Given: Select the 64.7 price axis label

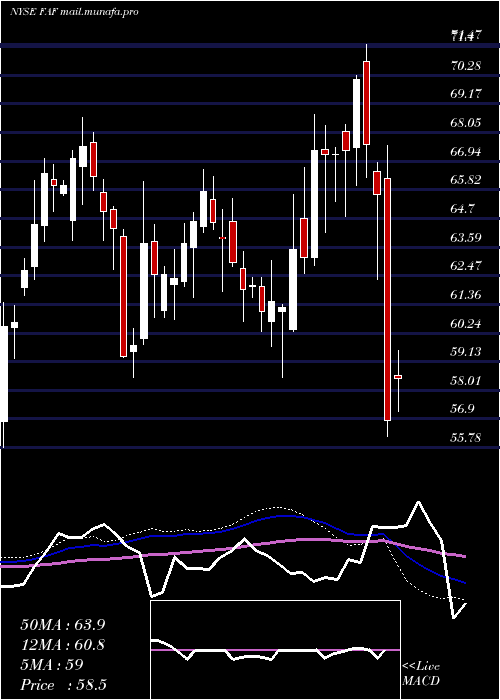Looking at the screenshot, I should [x=462, y=209].
